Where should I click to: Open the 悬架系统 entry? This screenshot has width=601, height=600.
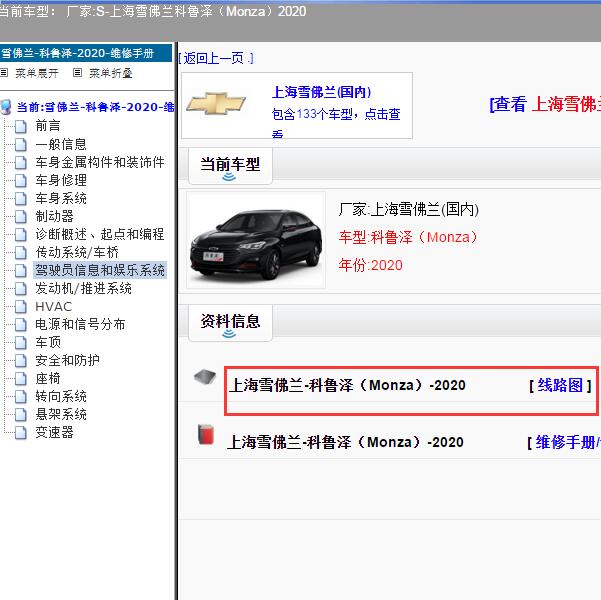61,414
